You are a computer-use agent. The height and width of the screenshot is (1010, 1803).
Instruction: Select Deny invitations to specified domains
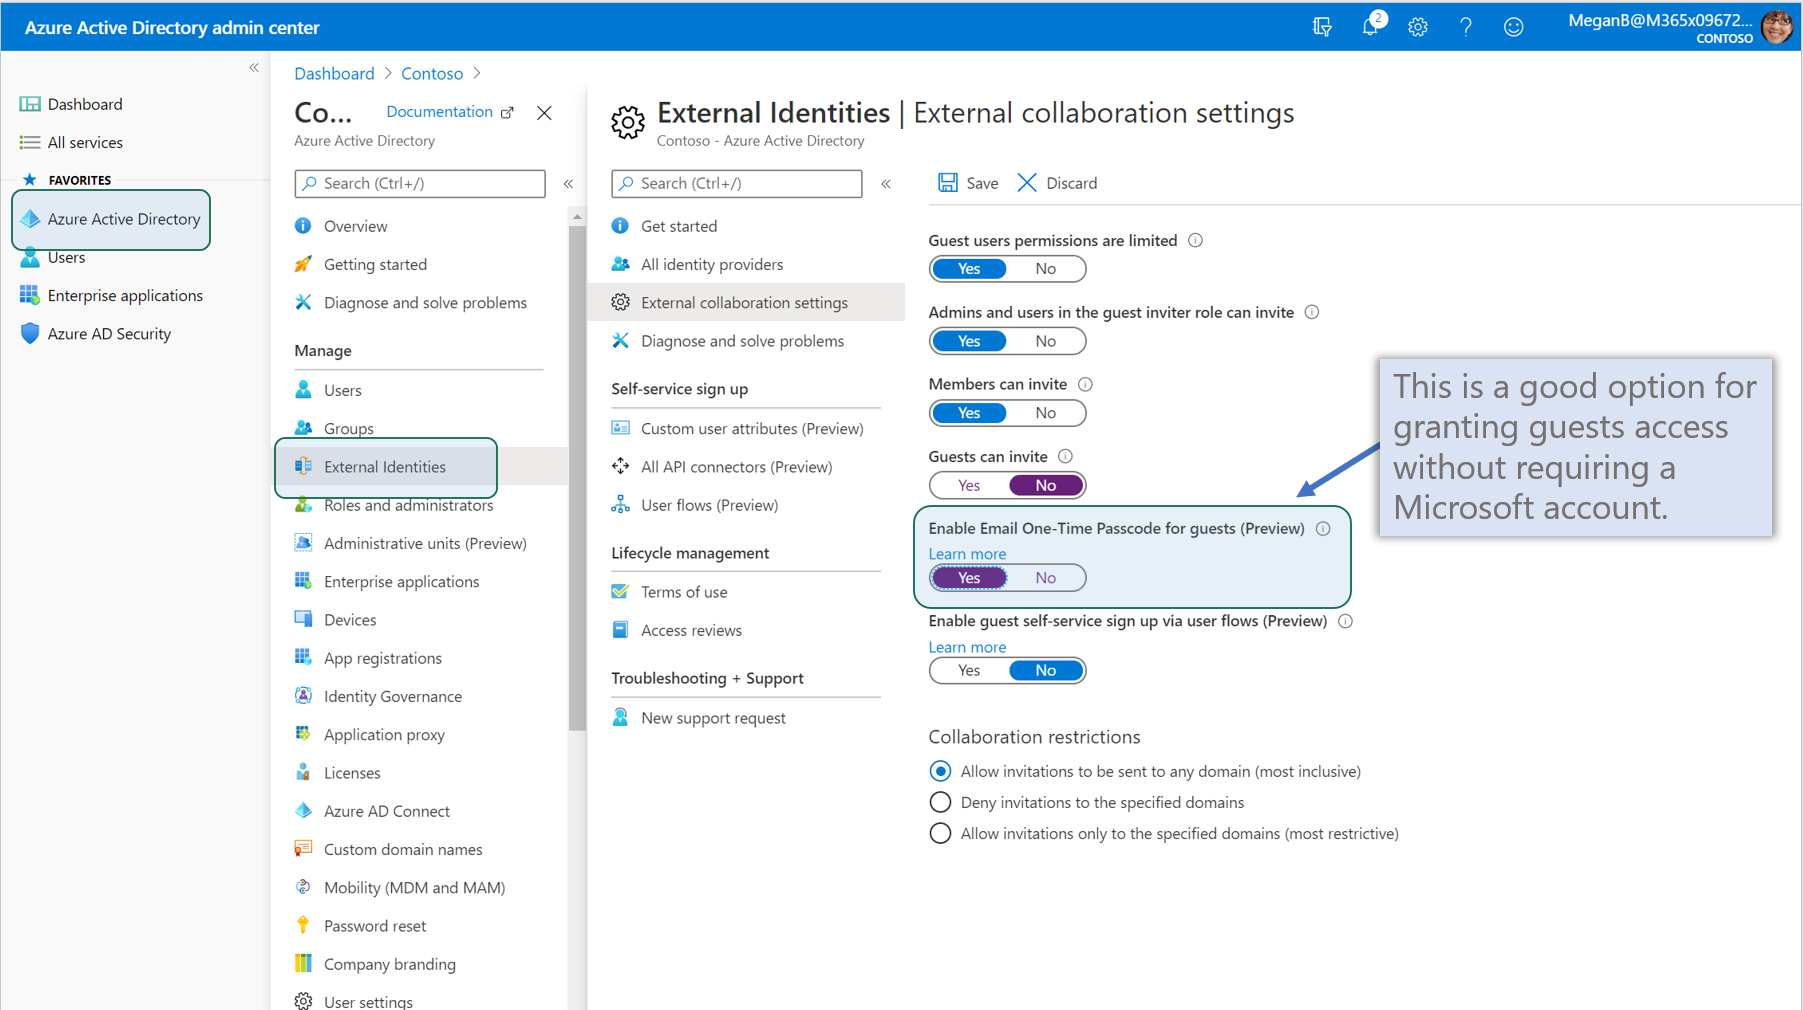(x=940, y=802)
